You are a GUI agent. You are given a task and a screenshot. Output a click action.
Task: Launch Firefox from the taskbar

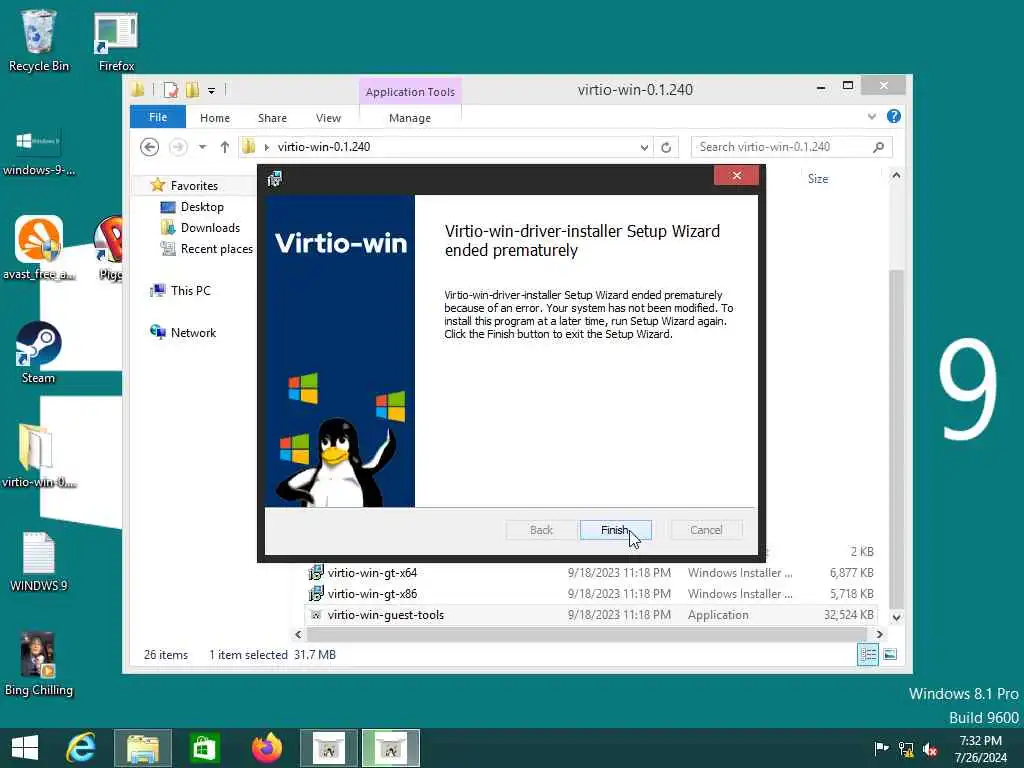point(266,748)
